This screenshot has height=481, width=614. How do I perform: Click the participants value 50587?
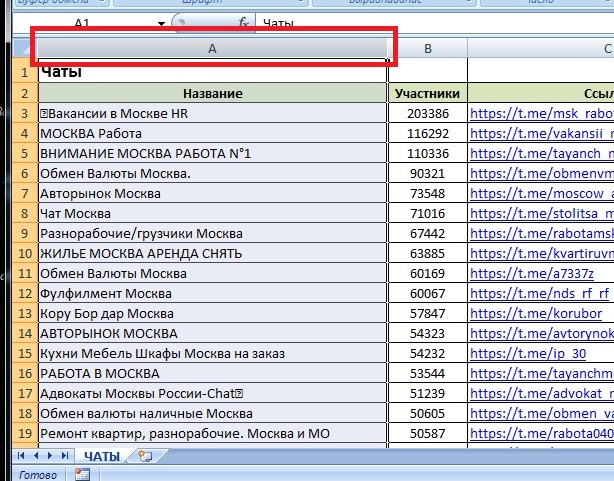tap(428, 433)
